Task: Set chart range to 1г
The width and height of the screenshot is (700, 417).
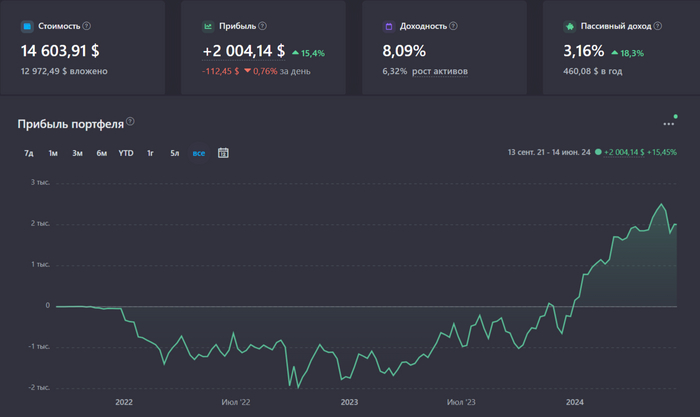Action: (150, 153)
